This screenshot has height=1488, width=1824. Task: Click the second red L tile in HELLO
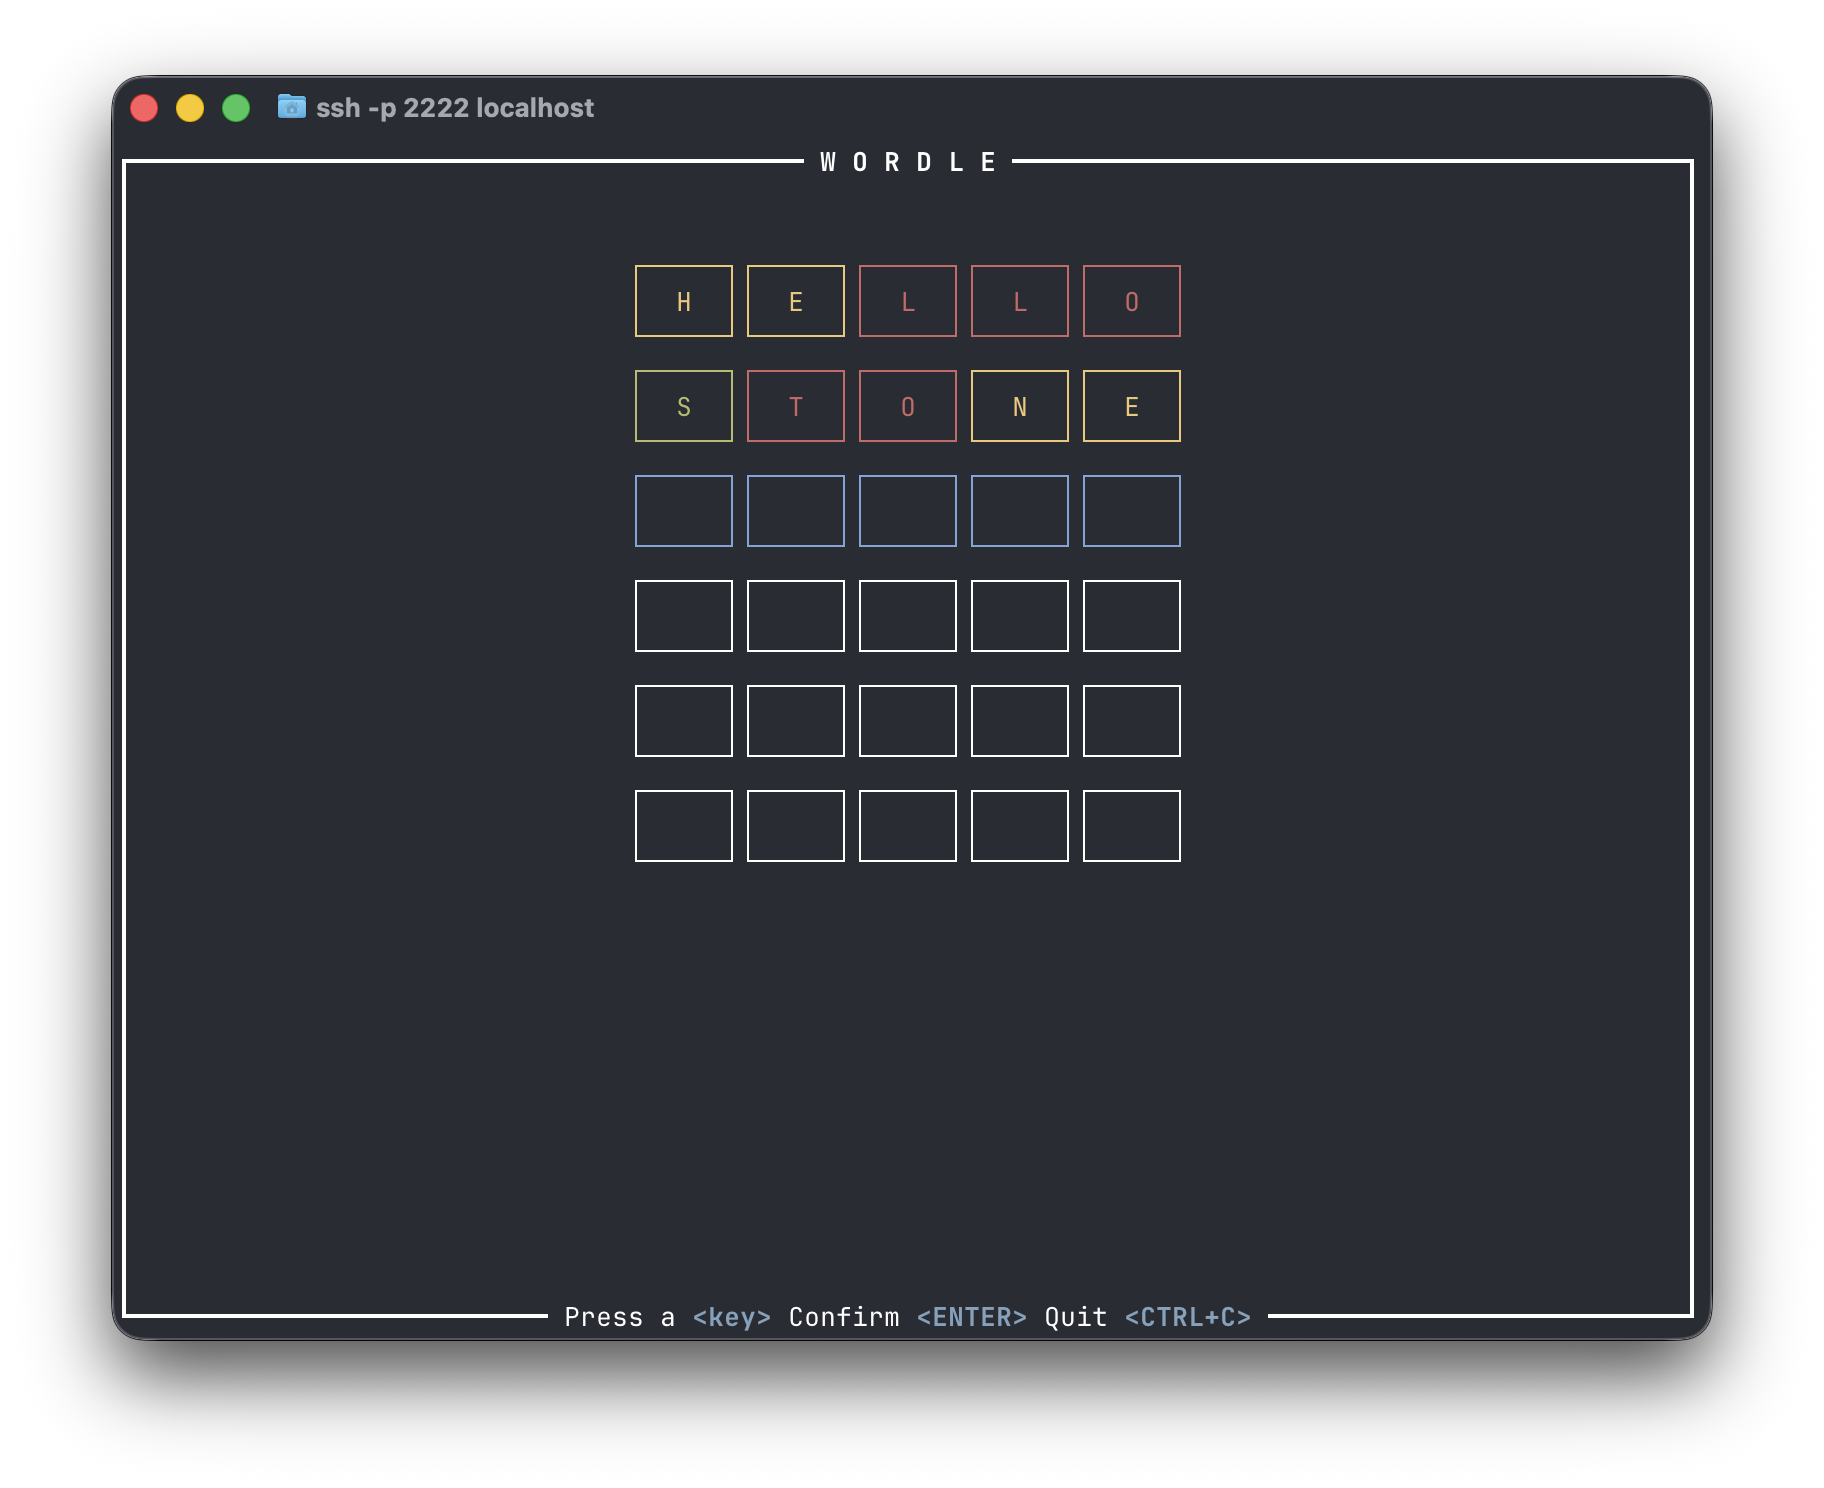(1020, 301)
